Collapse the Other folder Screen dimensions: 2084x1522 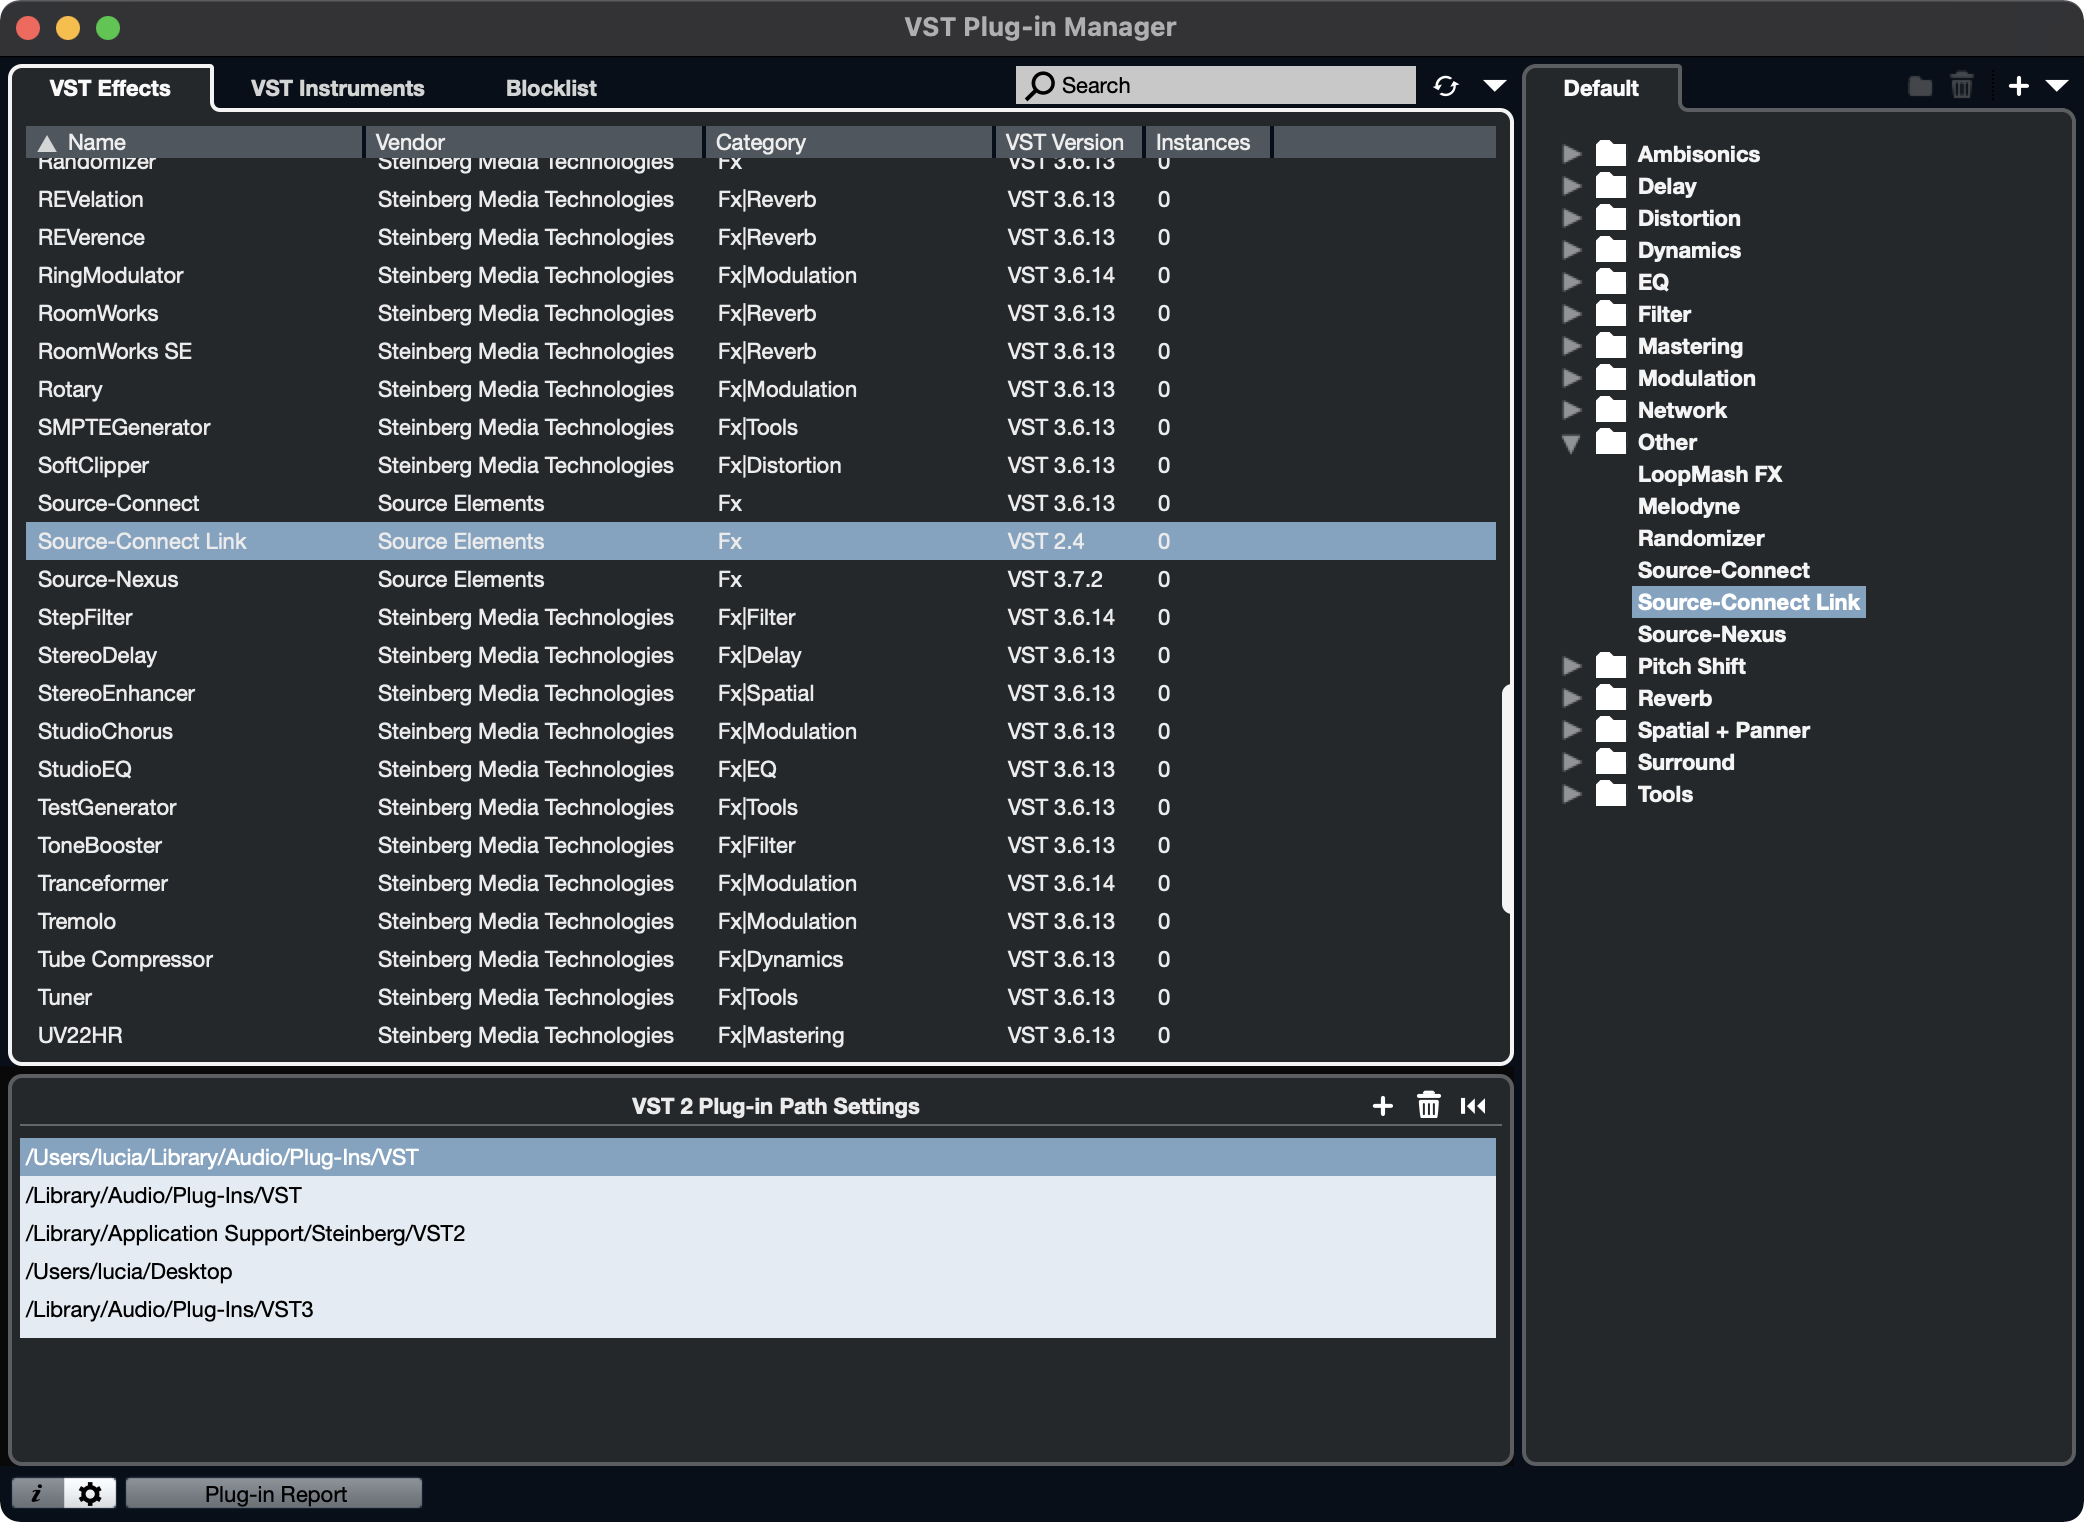pos(1571,443)
